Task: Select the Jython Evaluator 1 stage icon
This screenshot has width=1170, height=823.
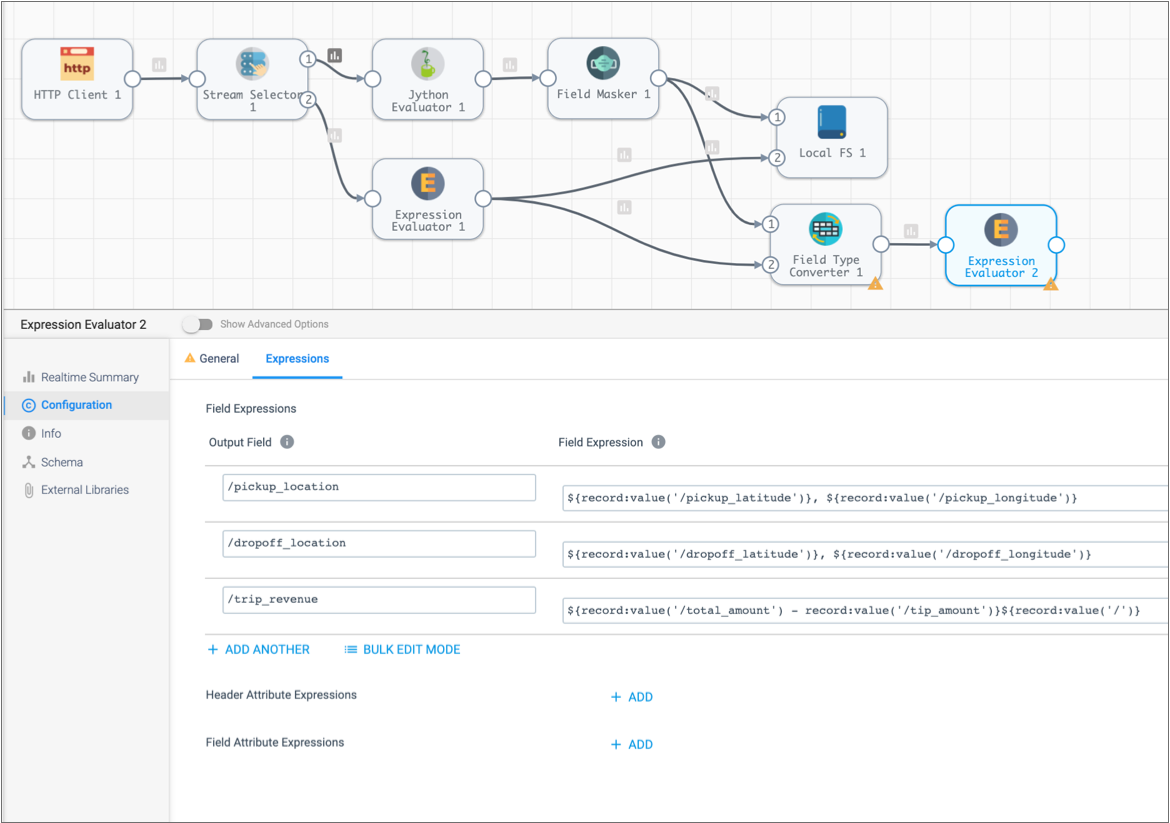Action: [x=428, y=65]
